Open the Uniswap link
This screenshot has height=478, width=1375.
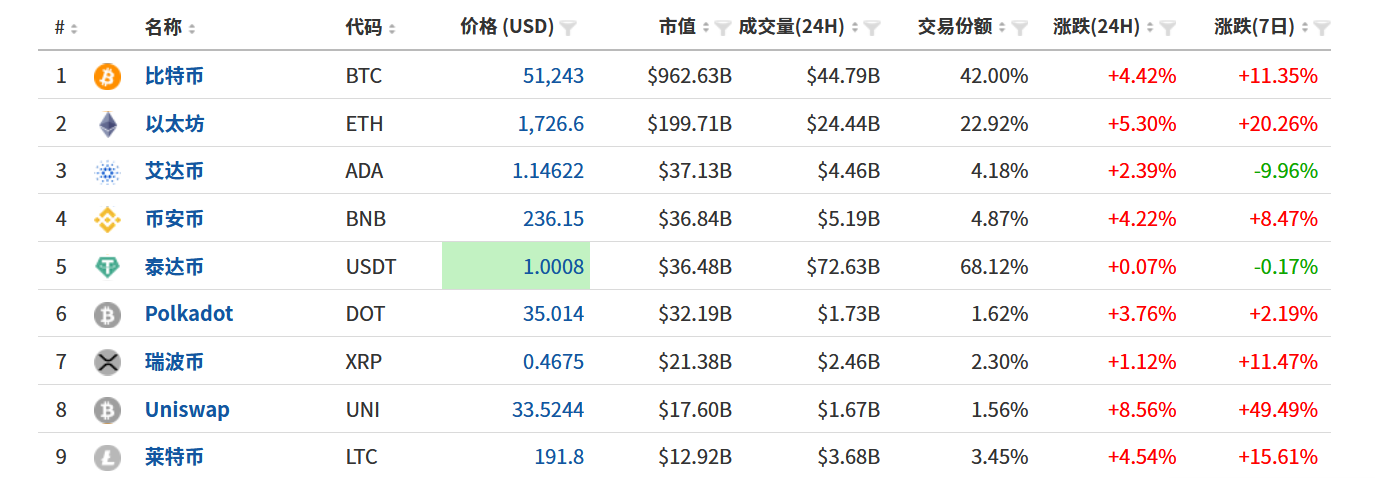[x=187, y=410]
